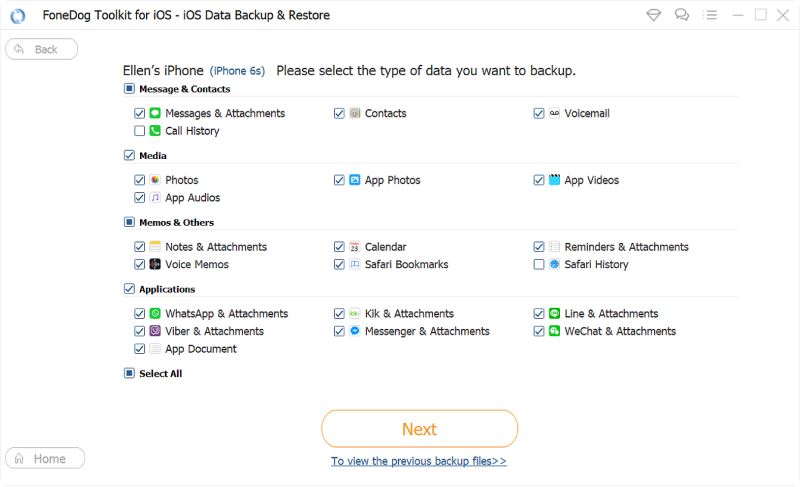Image resolution: width=800 pixels, height=487 pixels.
Task: Uncheck the WeChat & Attachments checkbox
Action: [x=539, y=331]
